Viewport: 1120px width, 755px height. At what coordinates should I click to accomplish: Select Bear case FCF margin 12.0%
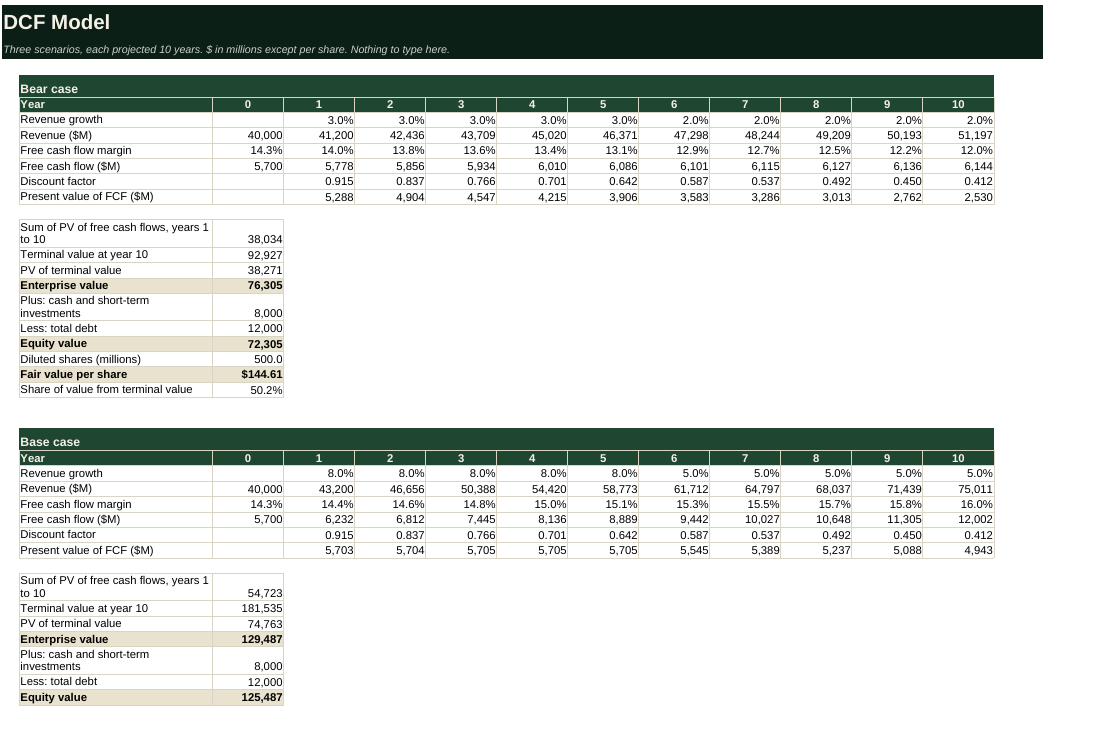pos(958,150)
